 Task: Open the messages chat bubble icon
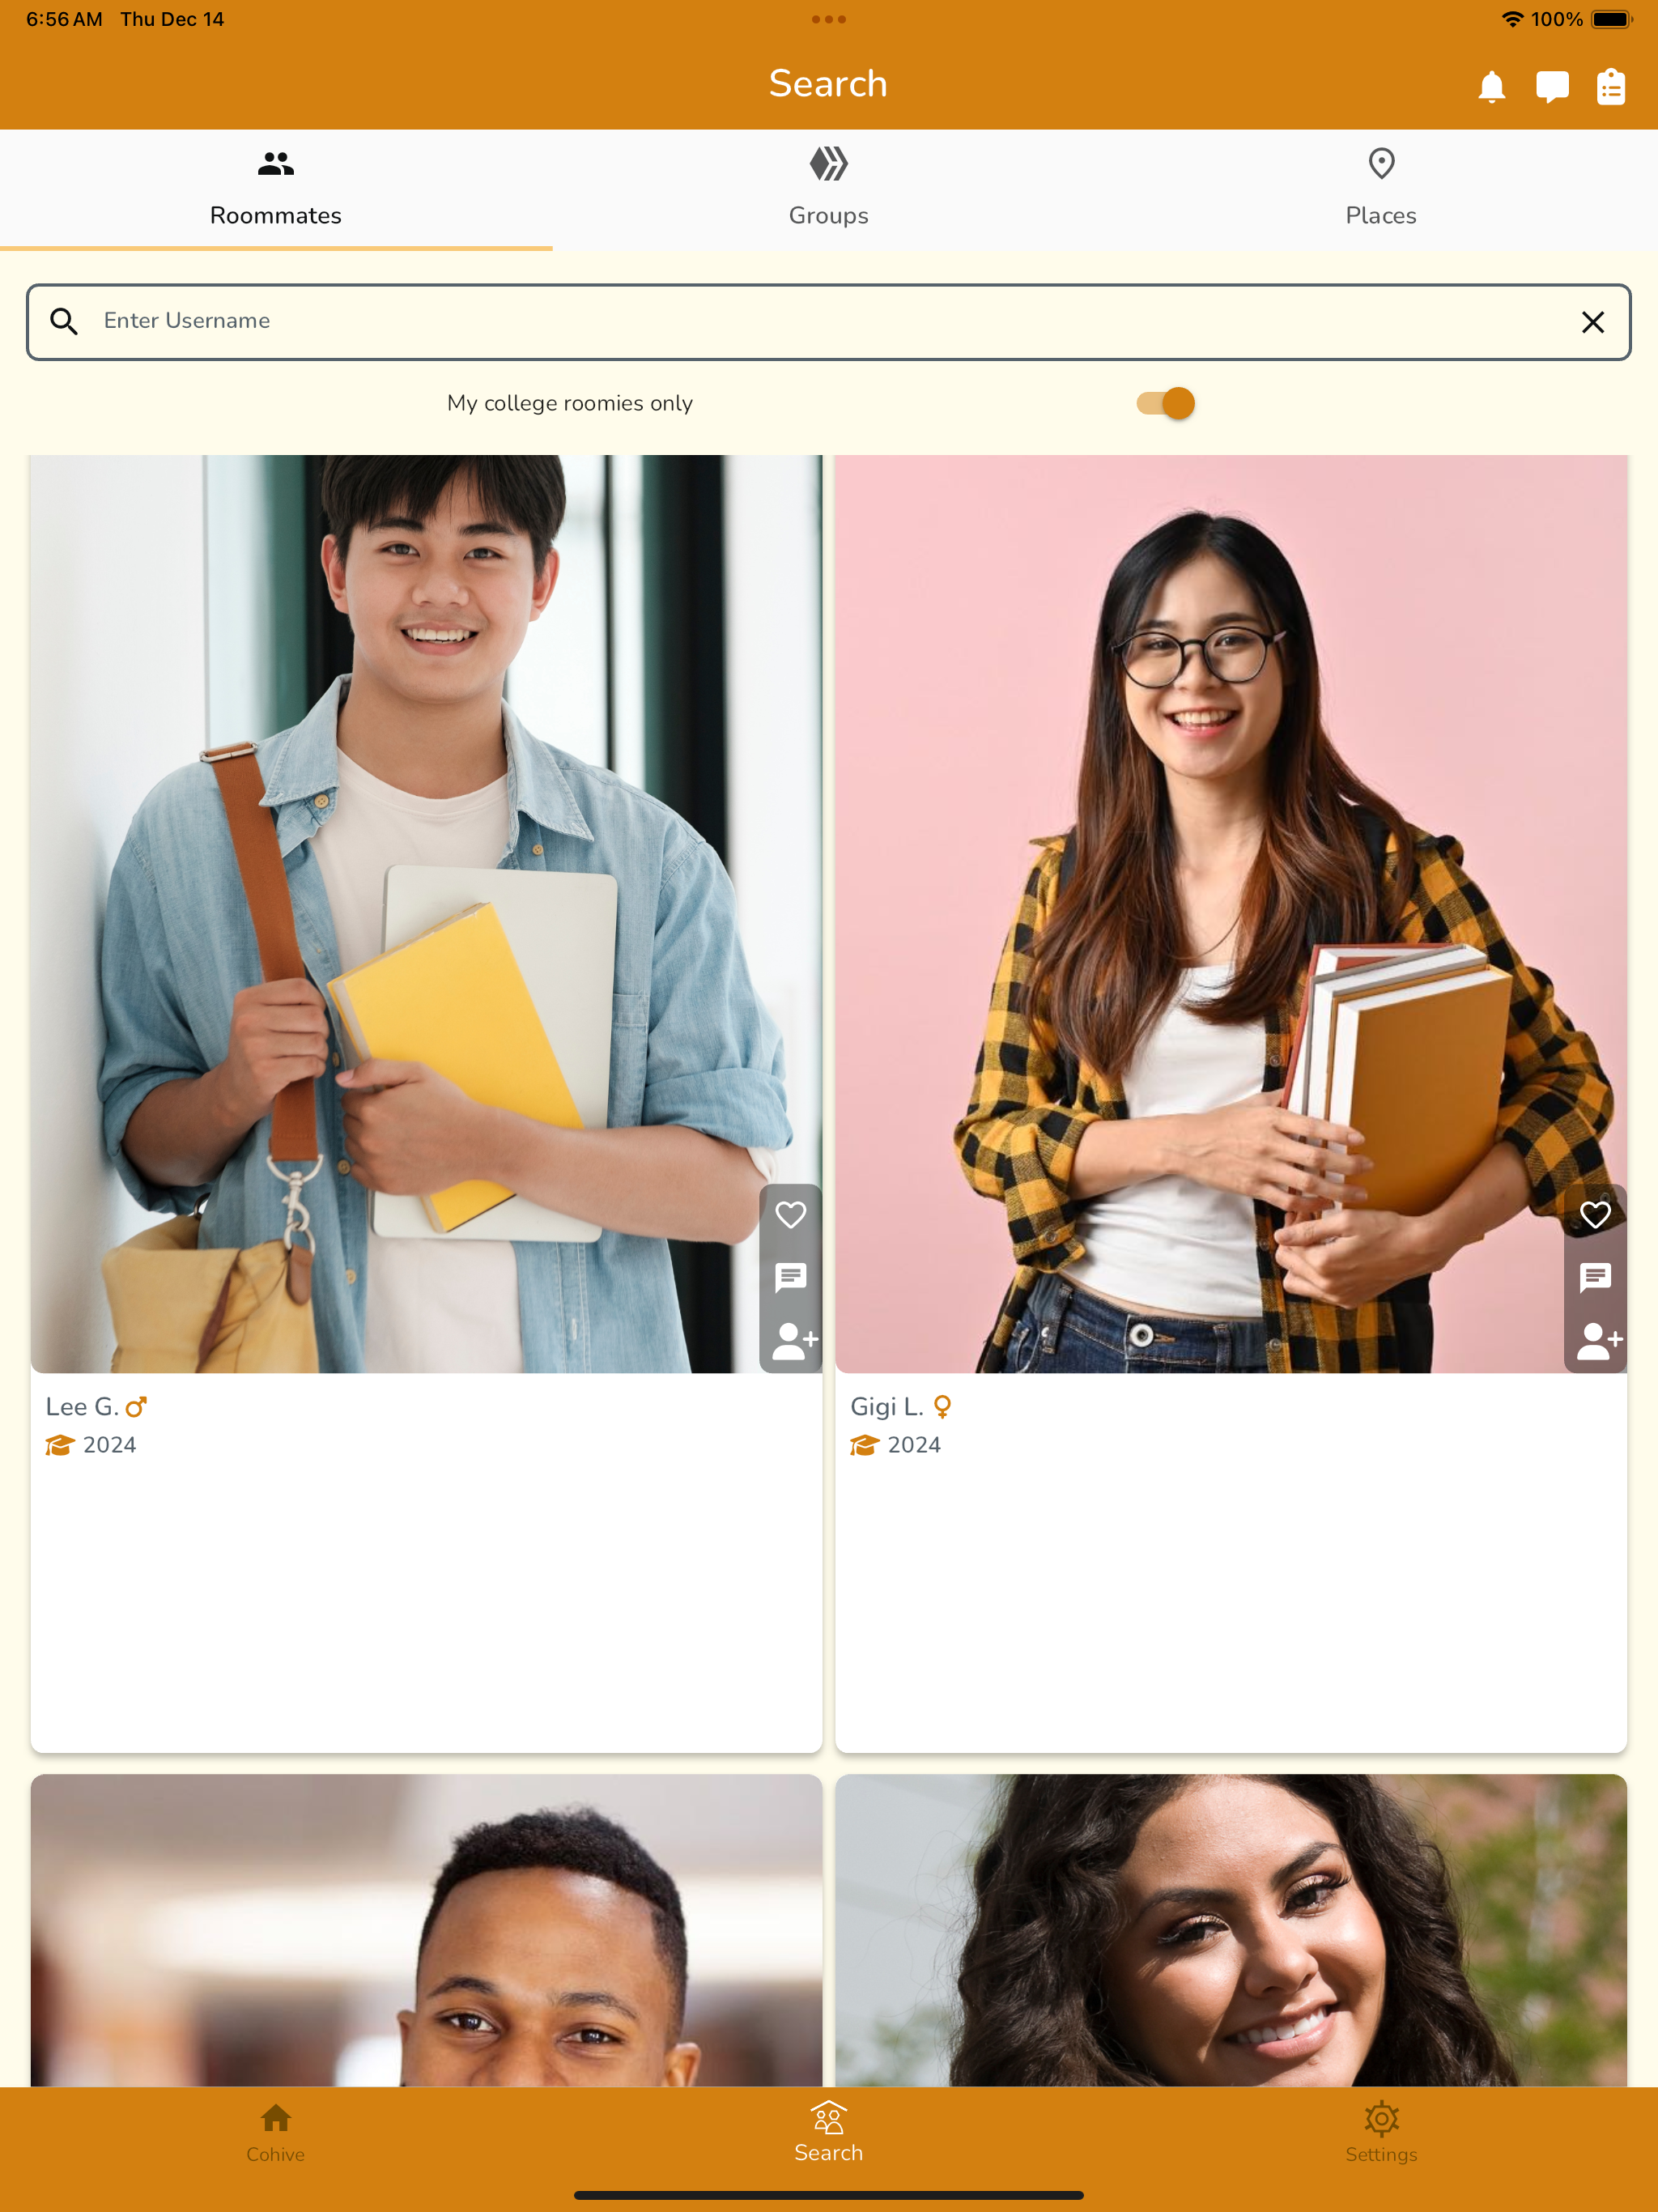tap(1552, 87)
